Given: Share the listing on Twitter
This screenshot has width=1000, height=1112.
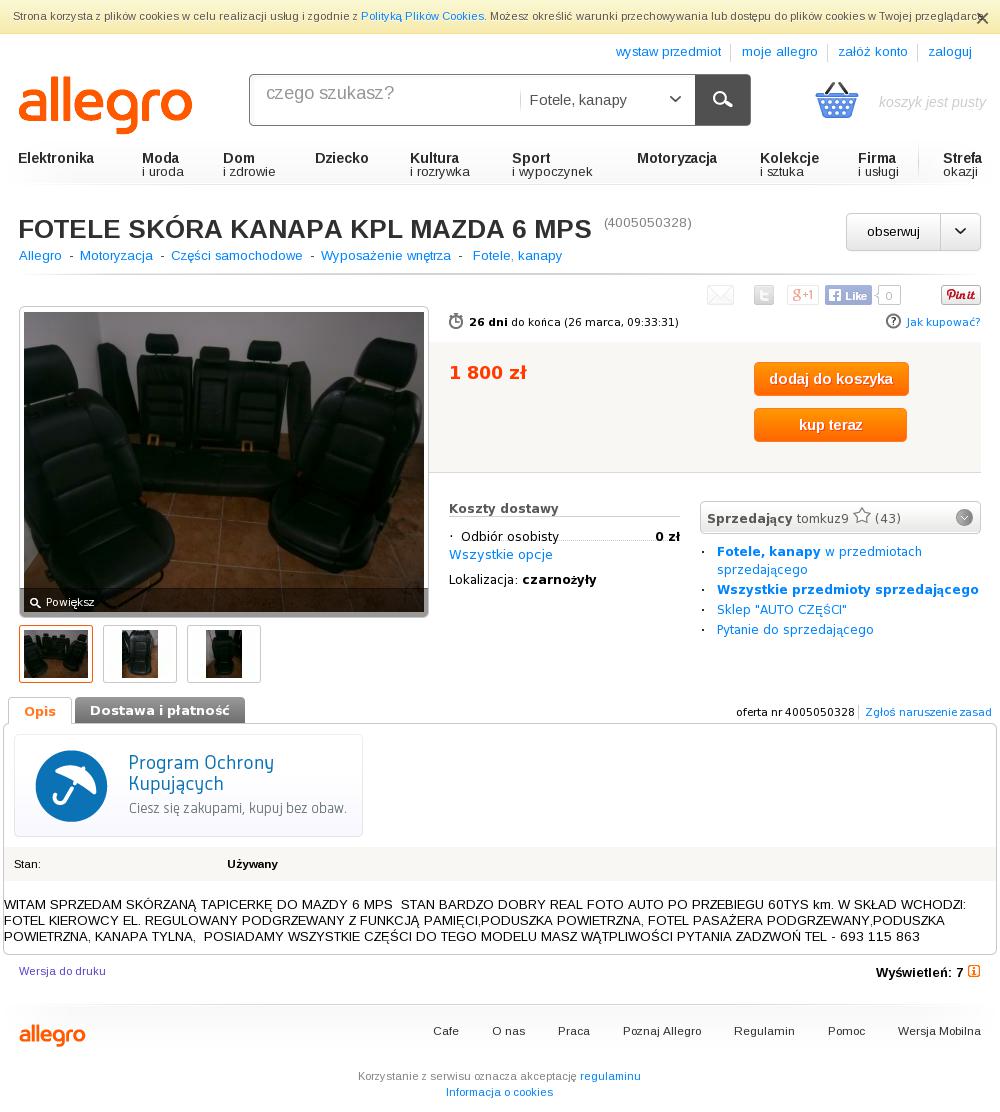Looking at the screenshot, I should (764, 295).
